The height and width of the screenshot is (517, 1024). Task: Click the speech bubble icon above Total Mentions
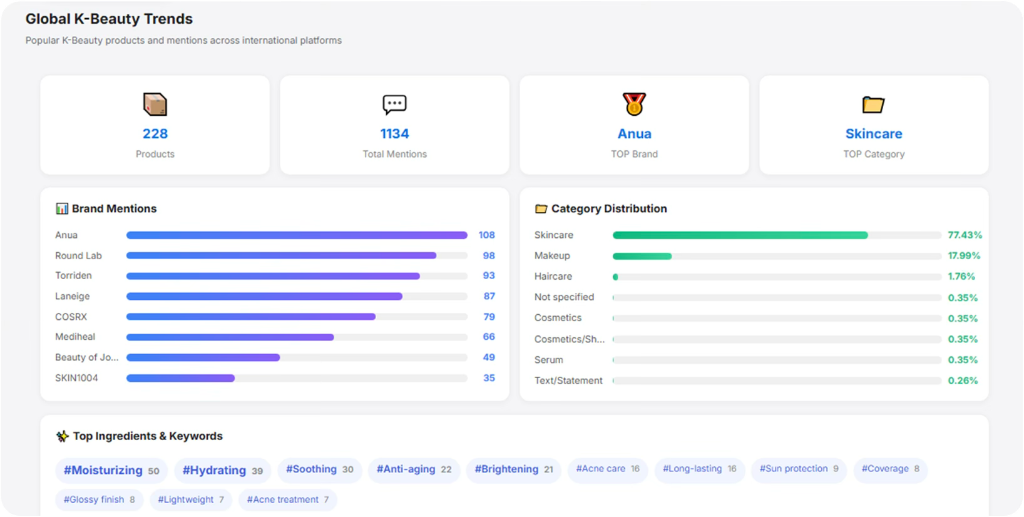[394, 104]
